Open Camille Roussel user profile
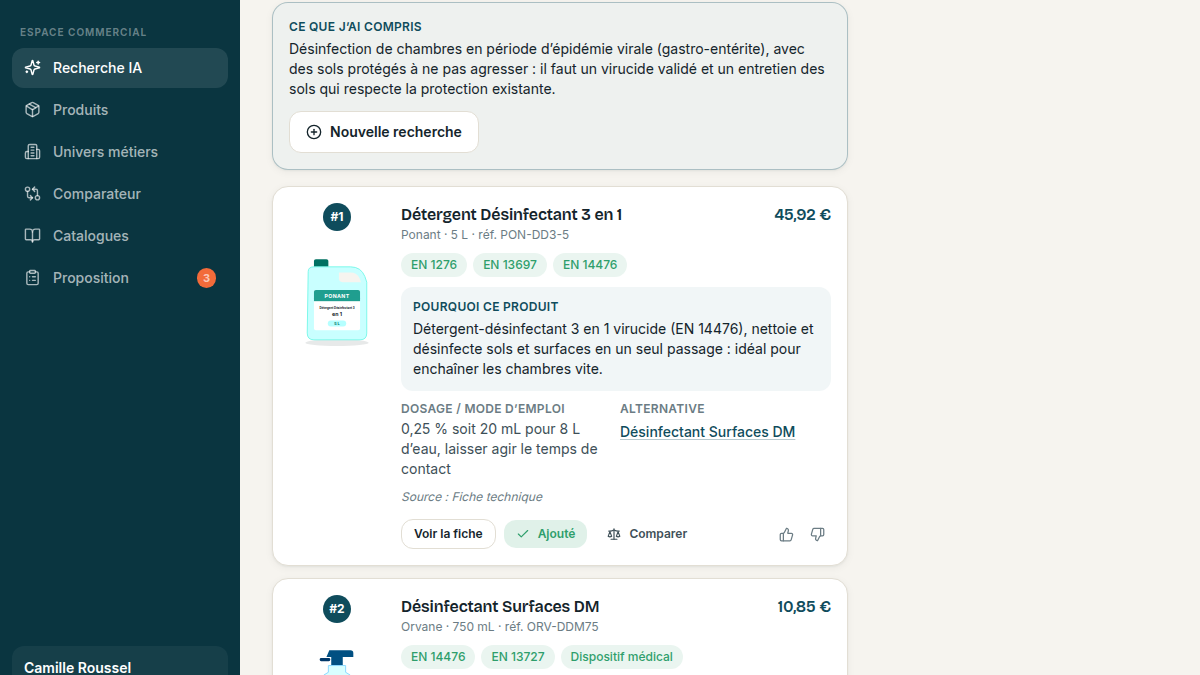This screenshot has height=675, width=1200. [x=120, y=661]
